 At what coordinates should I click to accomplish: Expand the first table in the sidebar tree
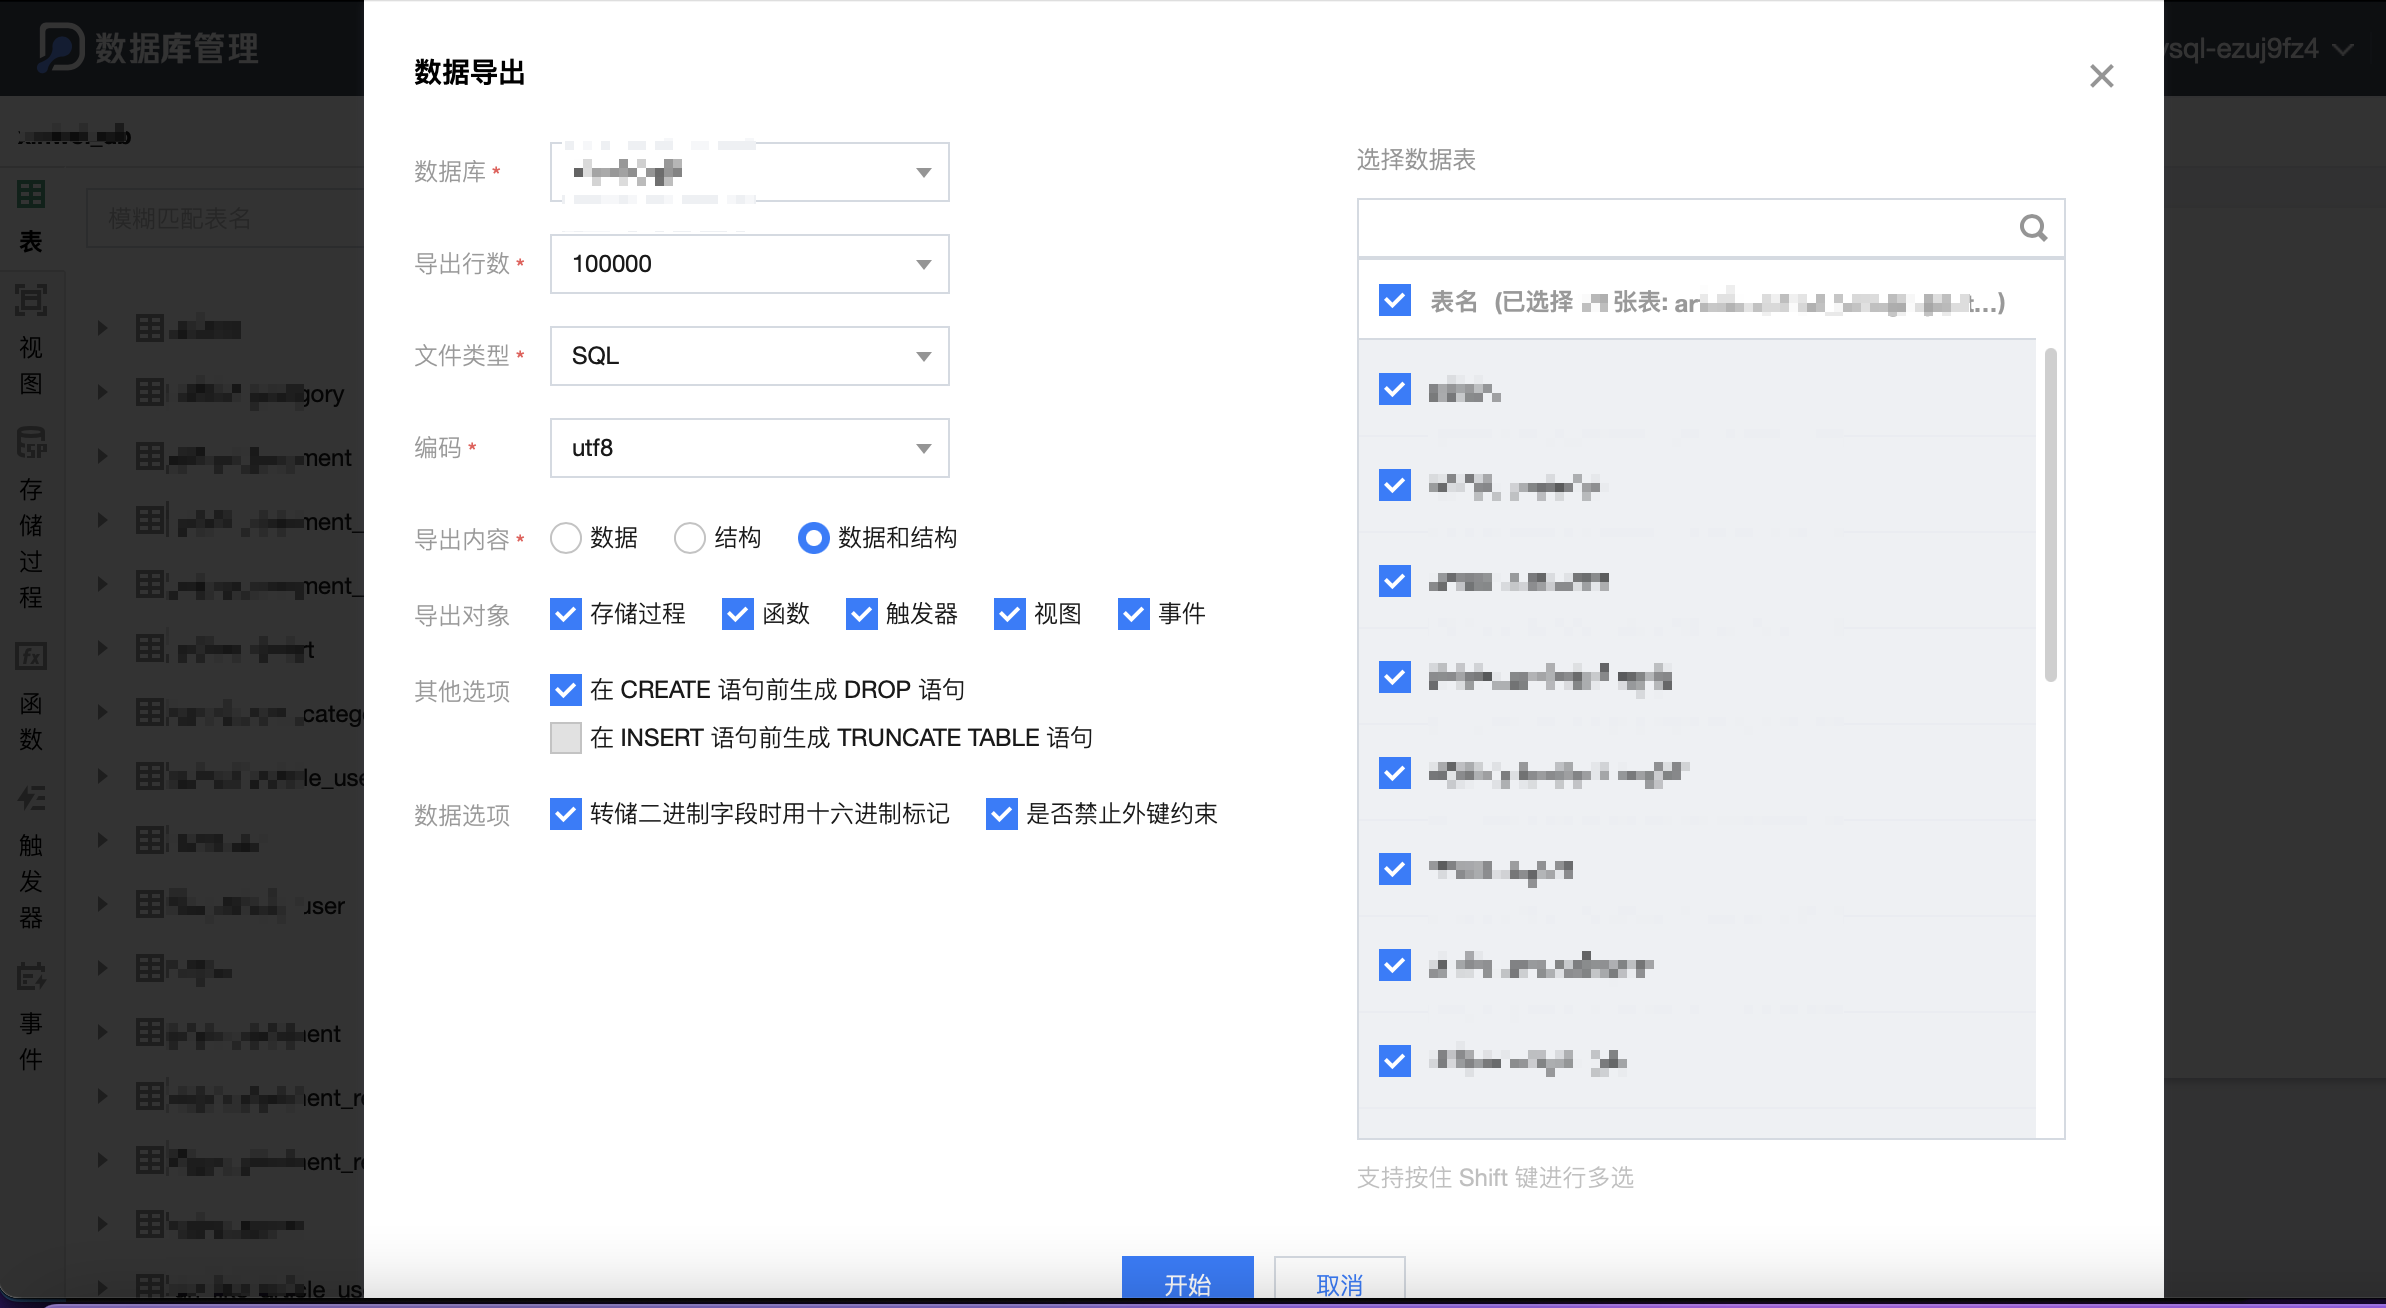[101, 327]
